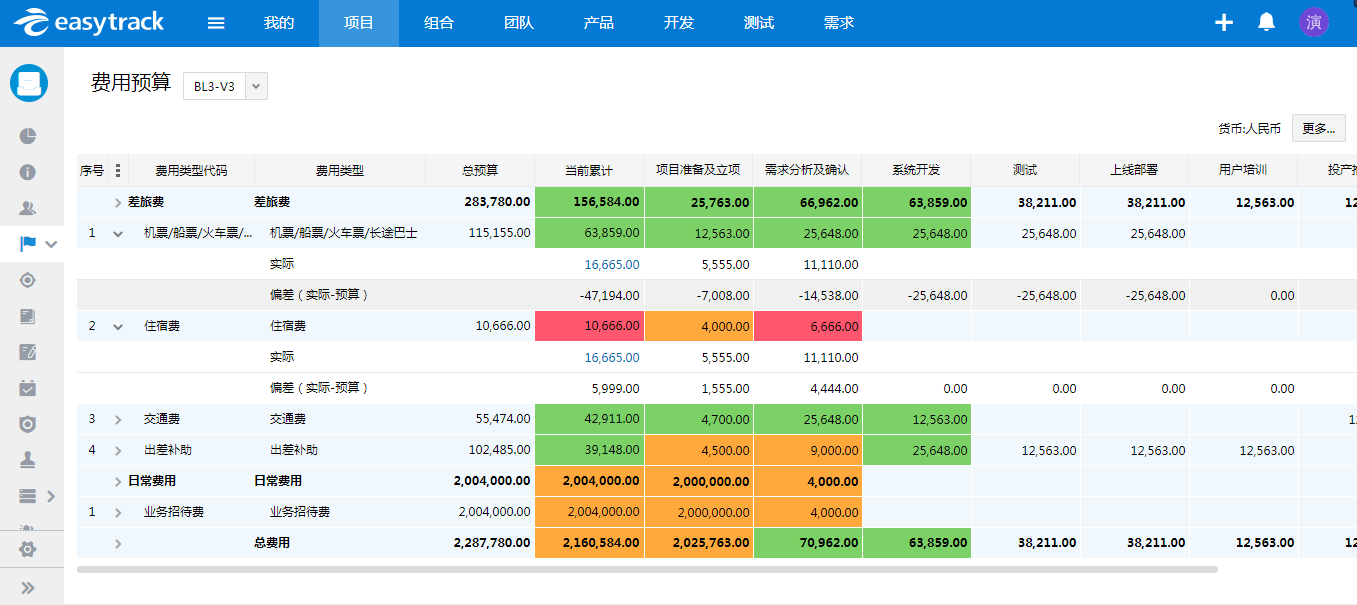This screenshot has height=605, width=1357.
Task: Expand the list icon submenu arrow in sidebar
Action: click(x=52, y=496)
